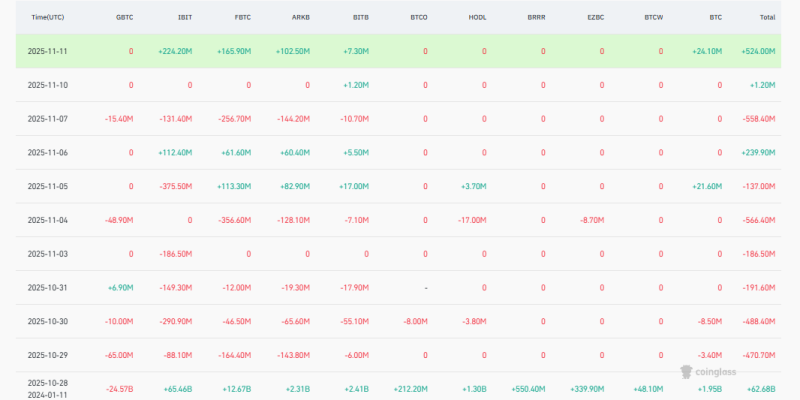The image size is (800, 400).
Task: Select the -356.60M FBTC value
Action: click(x=233, y=220)
